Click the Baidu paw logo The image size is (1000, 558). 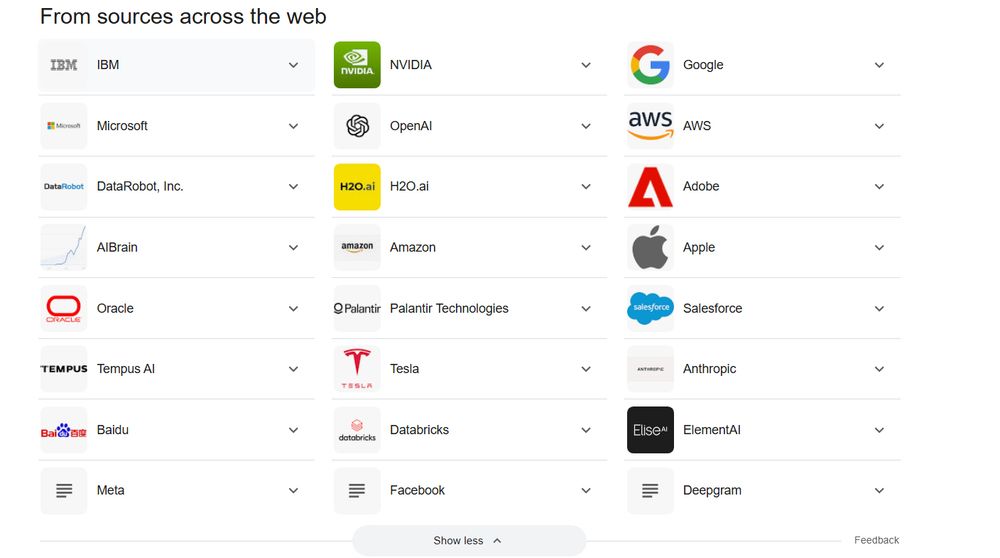point(64,430)
